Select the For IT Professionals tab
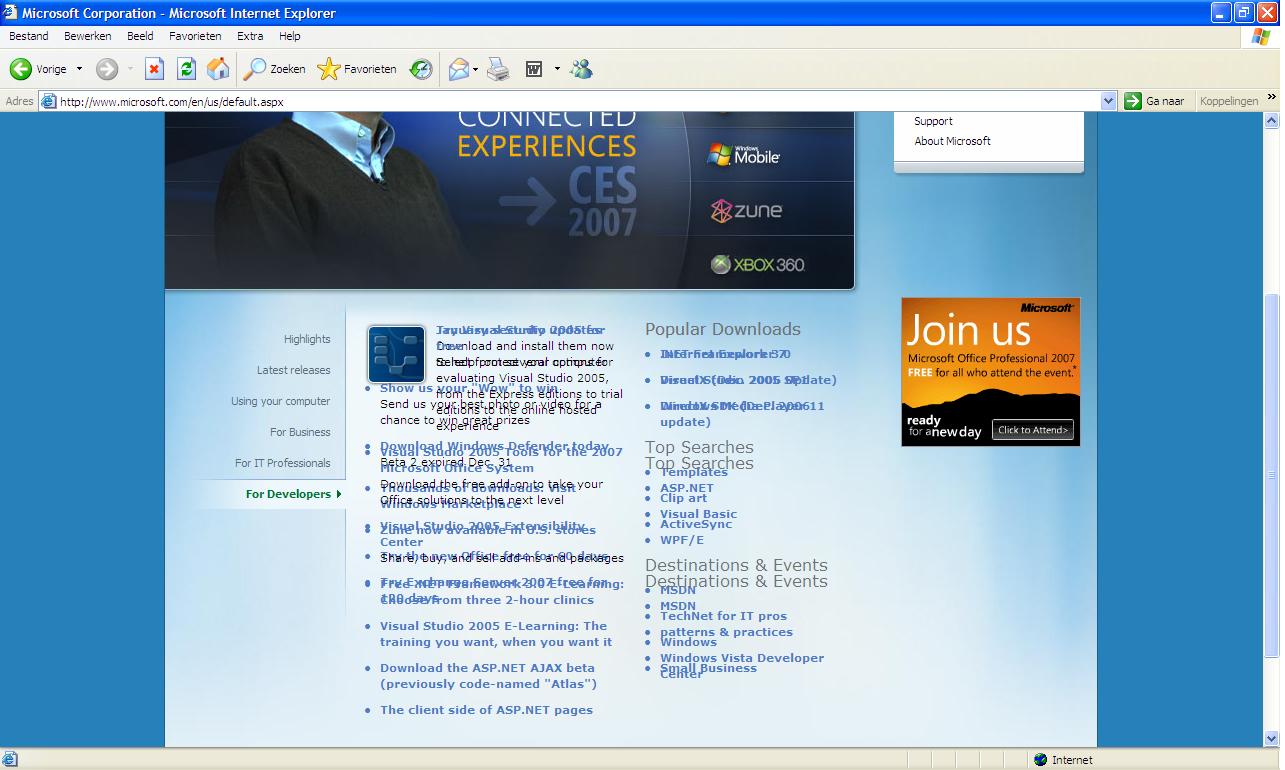The image size is (1285, 770). pyautogui.click(x=283, y=463)
